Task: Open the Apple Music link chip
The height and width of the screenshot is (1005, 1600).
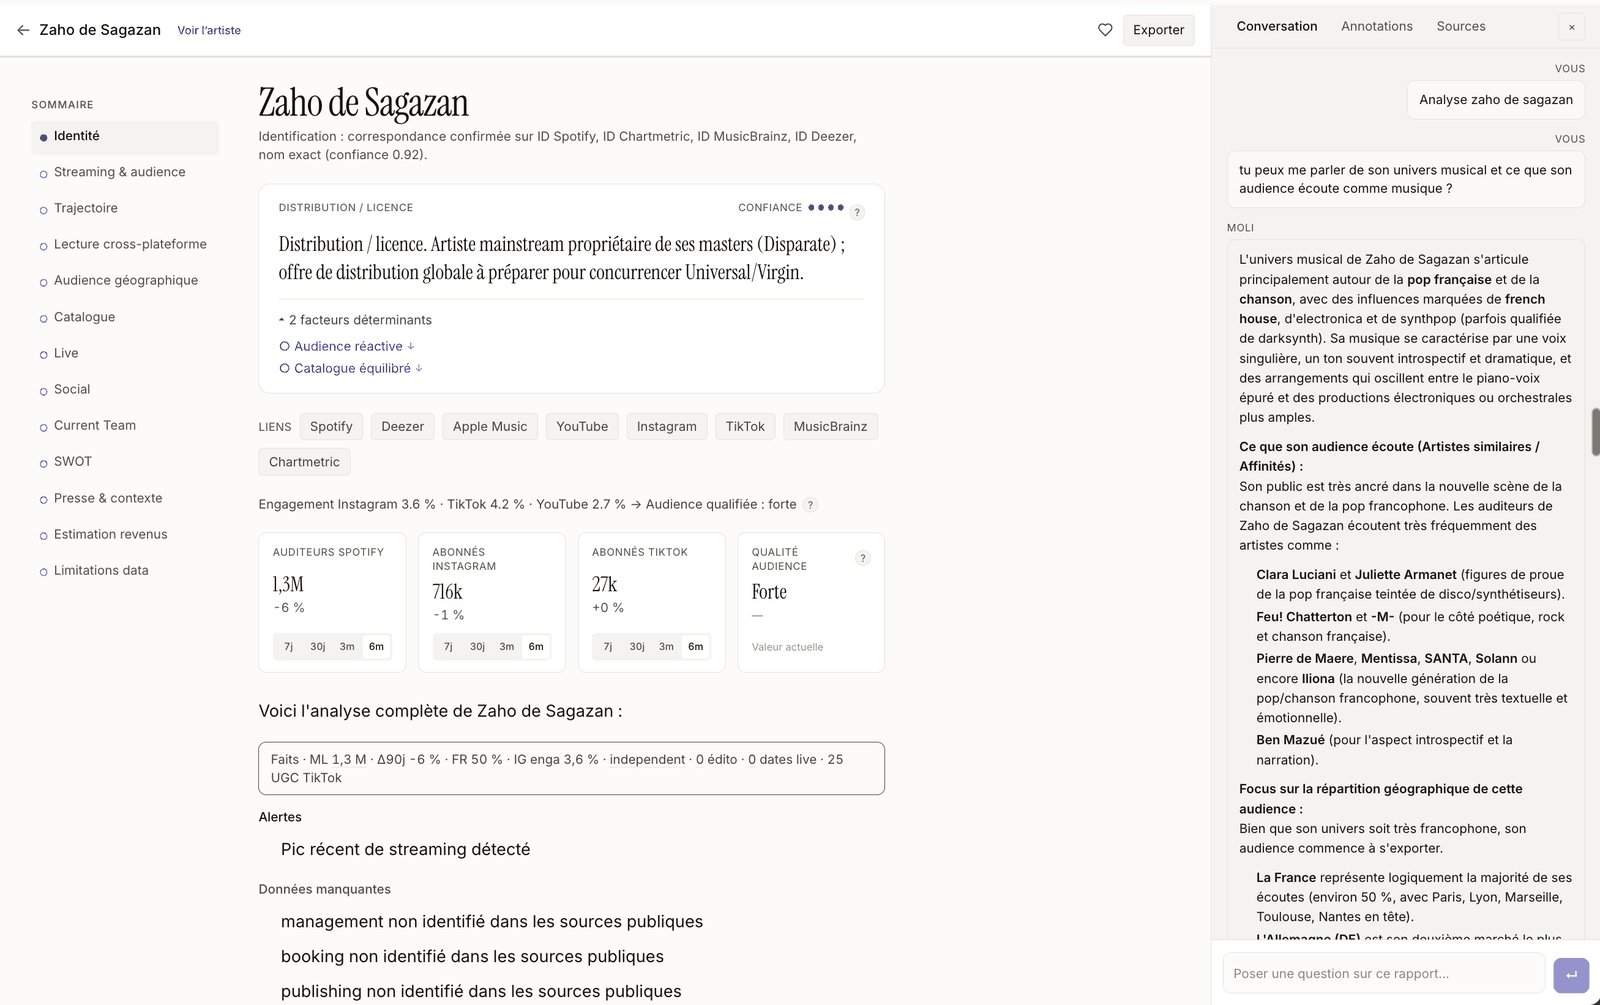Action: pyautogui.click(x=490, y=426)
